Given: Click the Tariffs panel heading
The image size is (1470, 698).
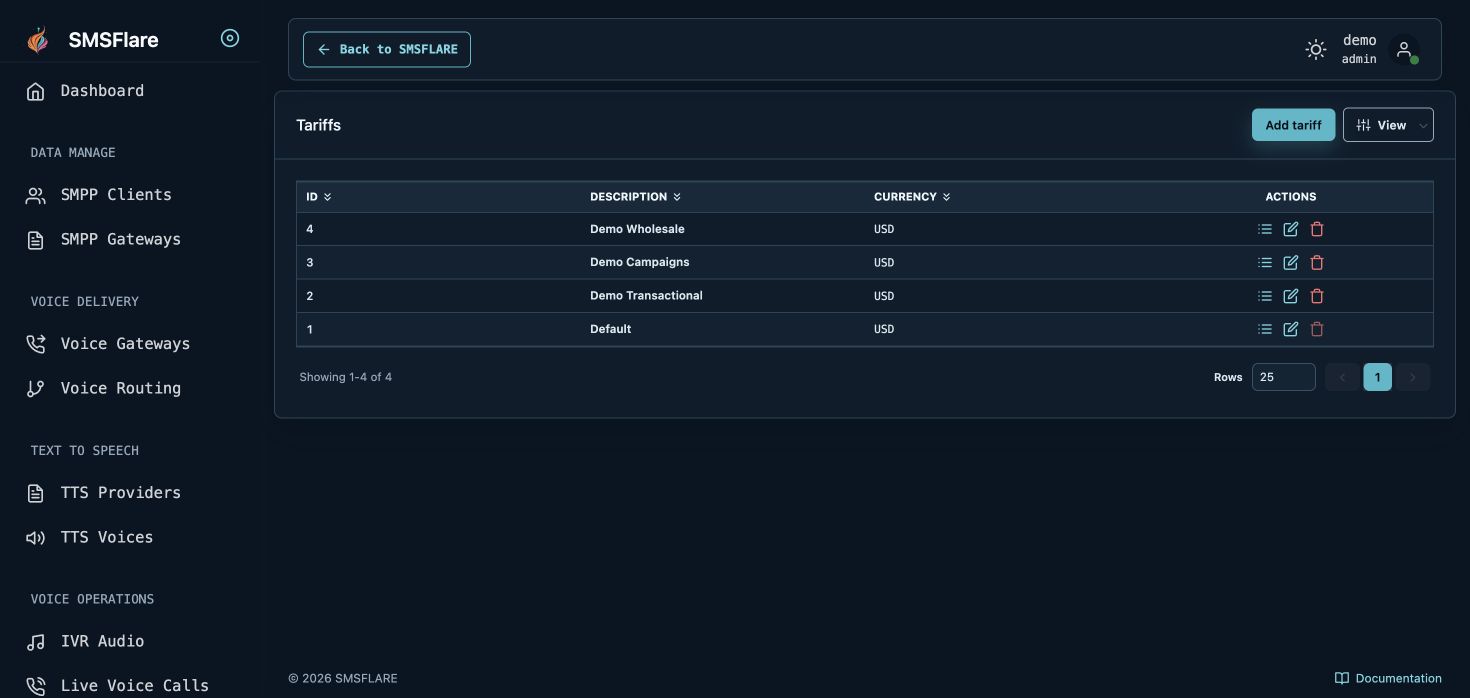Looking at the screenshot, I should 319,125.
